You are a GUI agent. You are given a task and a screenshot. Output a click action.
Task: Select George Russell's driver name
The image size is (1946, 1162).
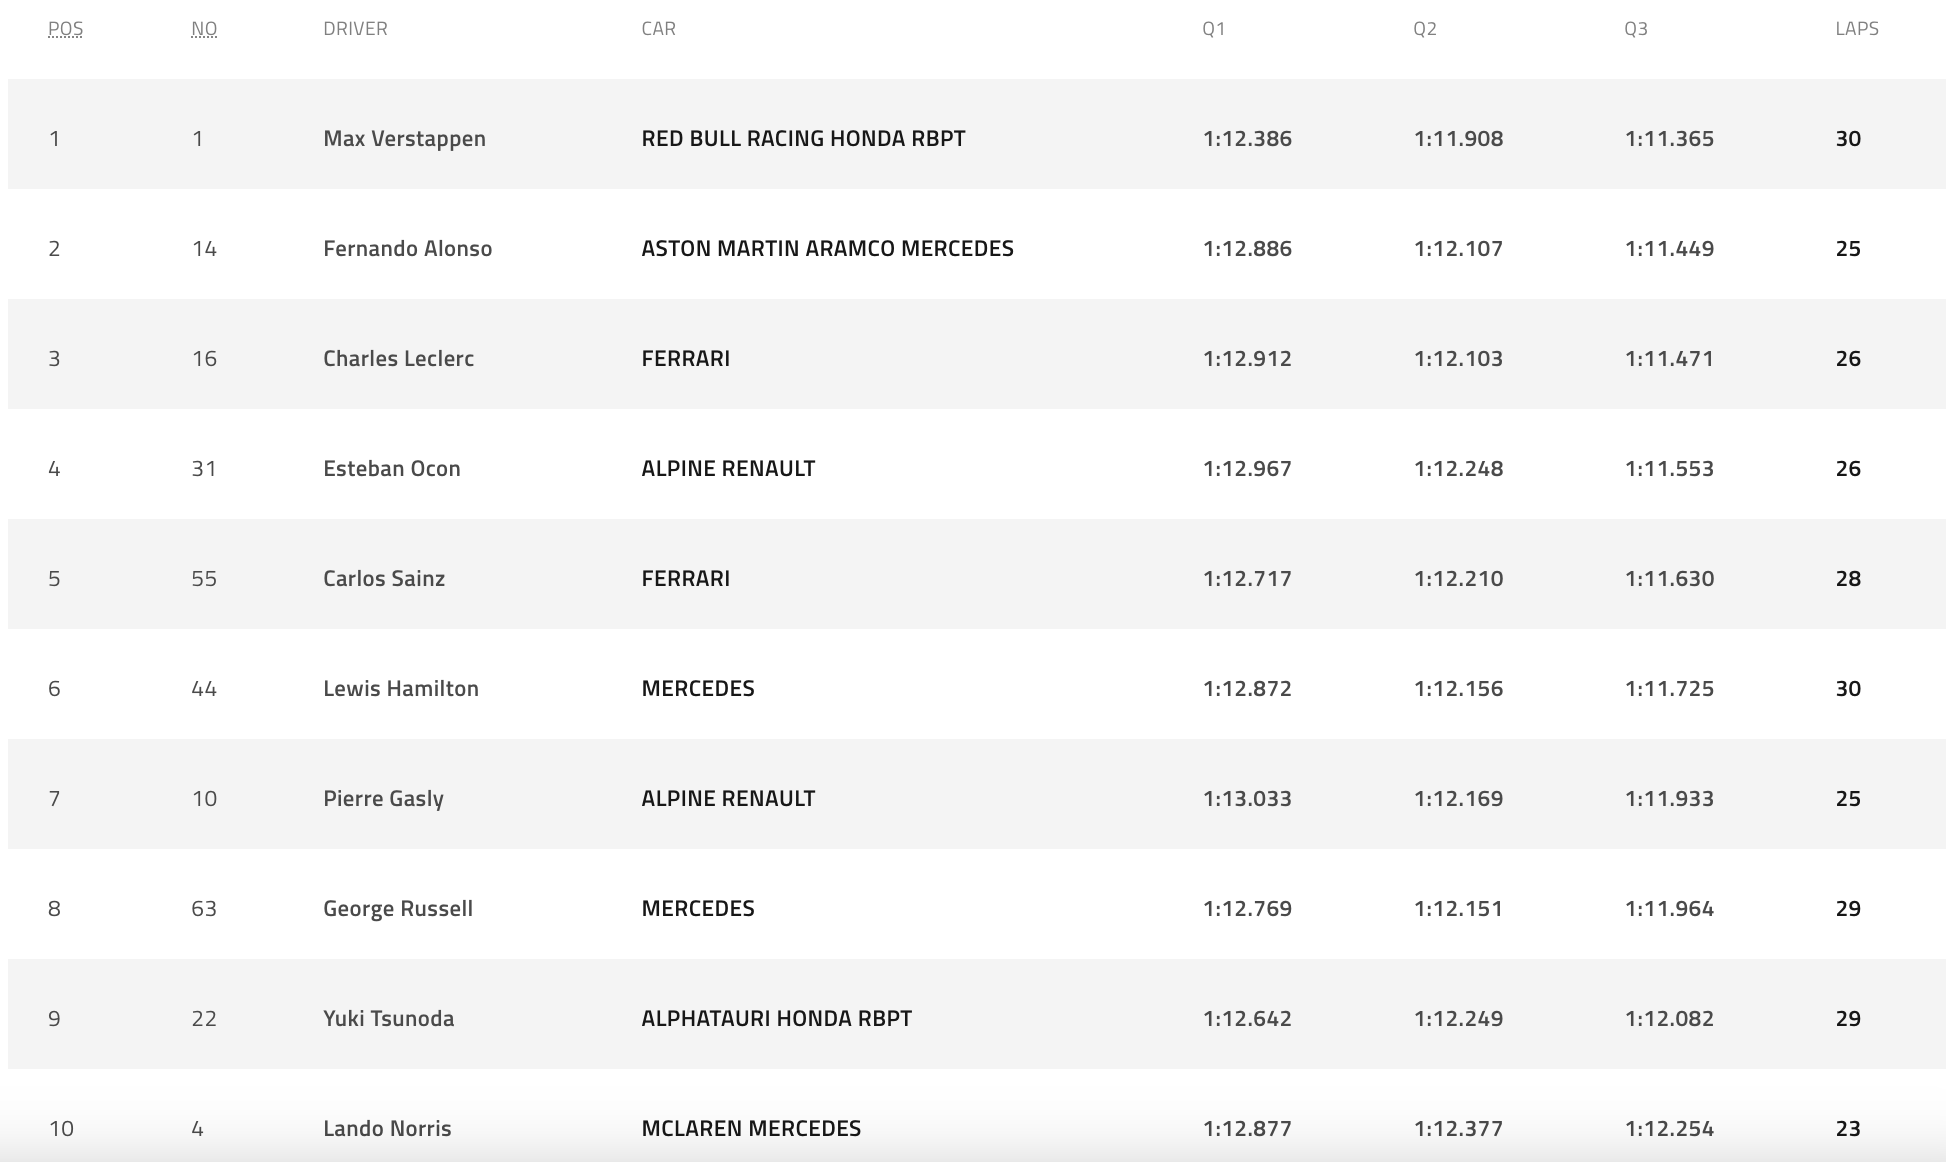[x=397, y=908]
